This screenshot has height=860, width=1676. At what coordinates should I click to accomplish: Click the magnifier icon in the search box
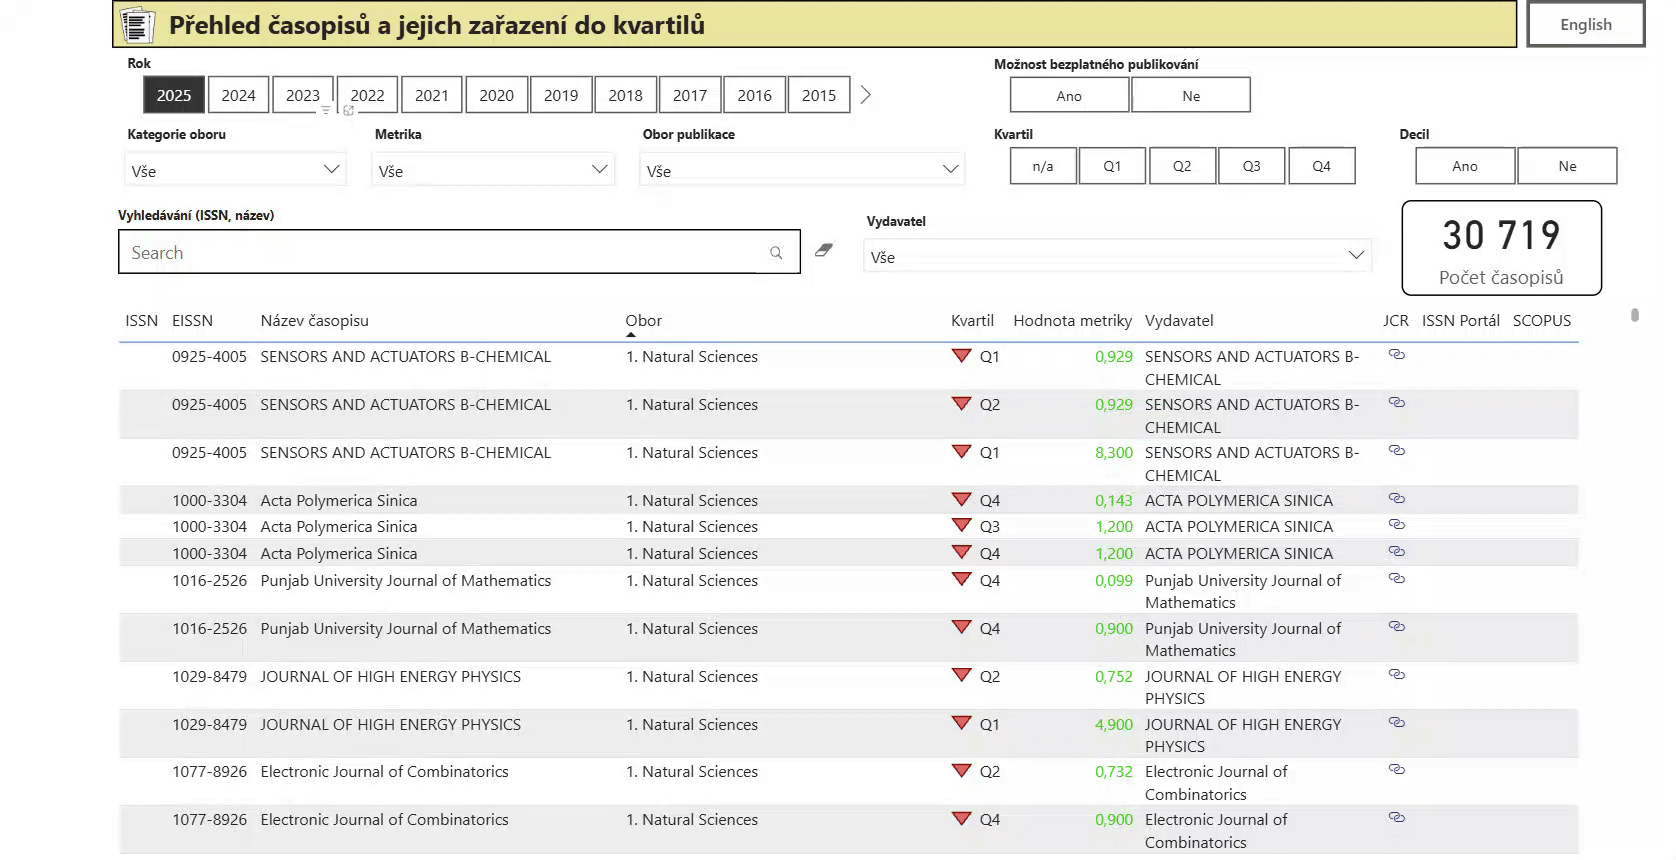(x=776, y=253)
